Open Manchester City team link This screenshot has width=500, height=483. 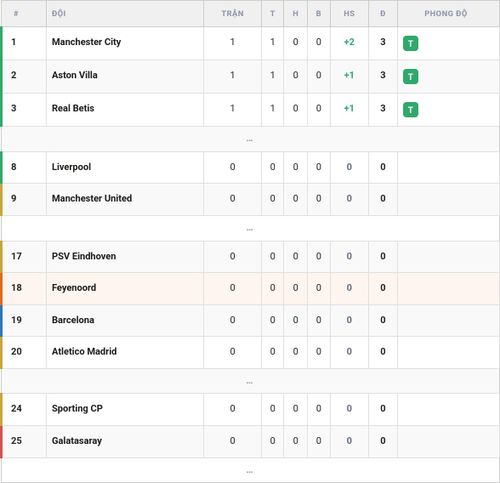(x=86, y=42)
